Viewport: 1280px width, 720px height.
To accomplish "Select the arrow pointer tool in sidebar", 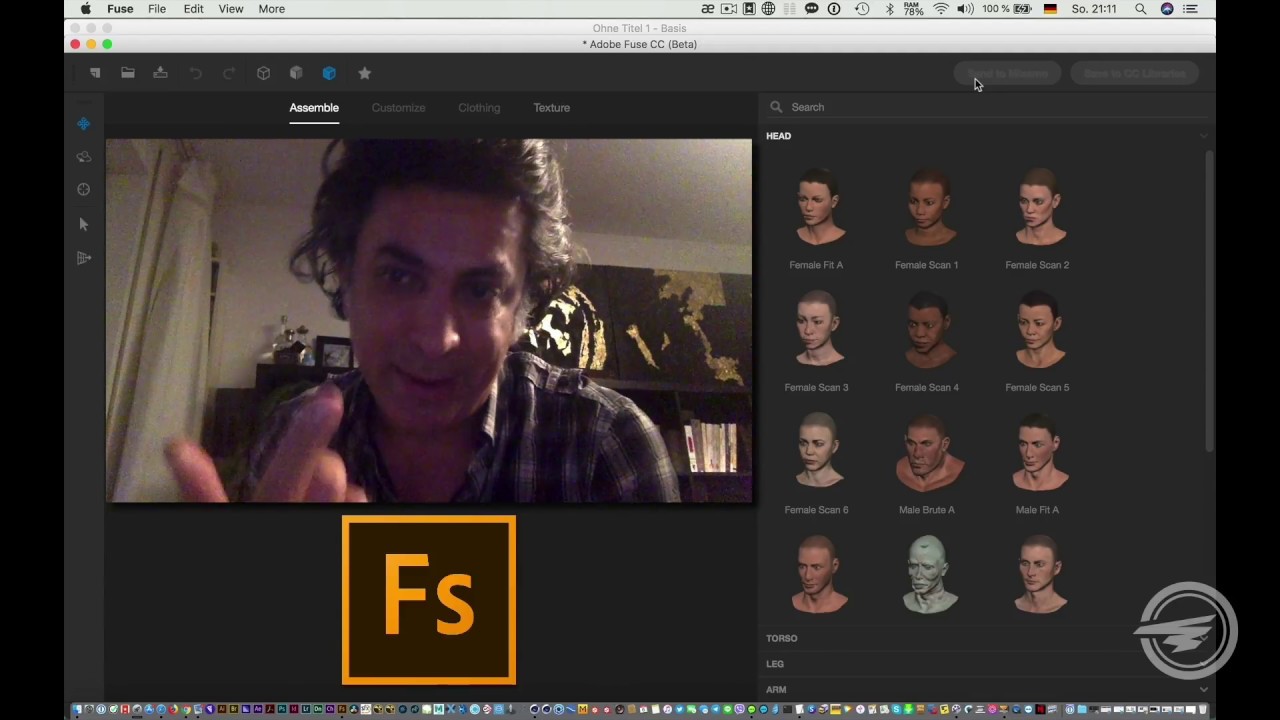I will point(84,225).
